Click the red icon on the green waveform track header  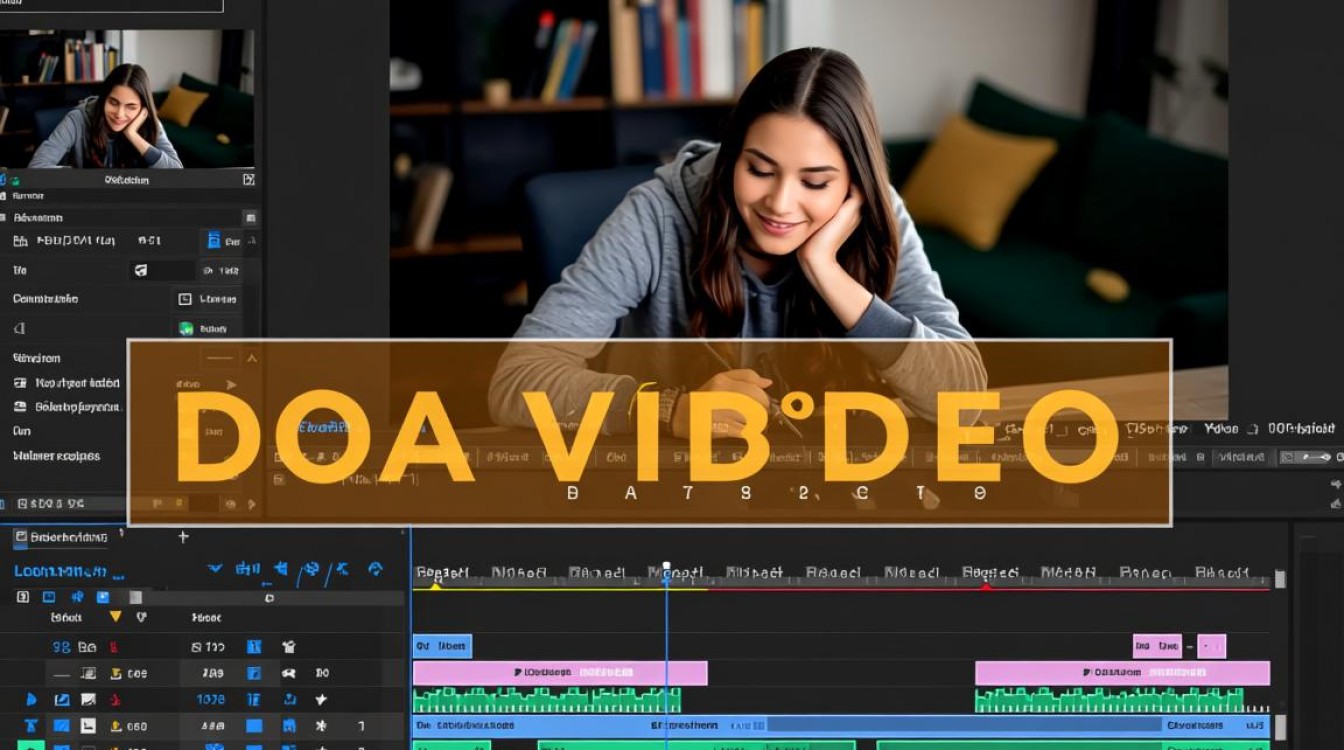click(x=114, y=700)
